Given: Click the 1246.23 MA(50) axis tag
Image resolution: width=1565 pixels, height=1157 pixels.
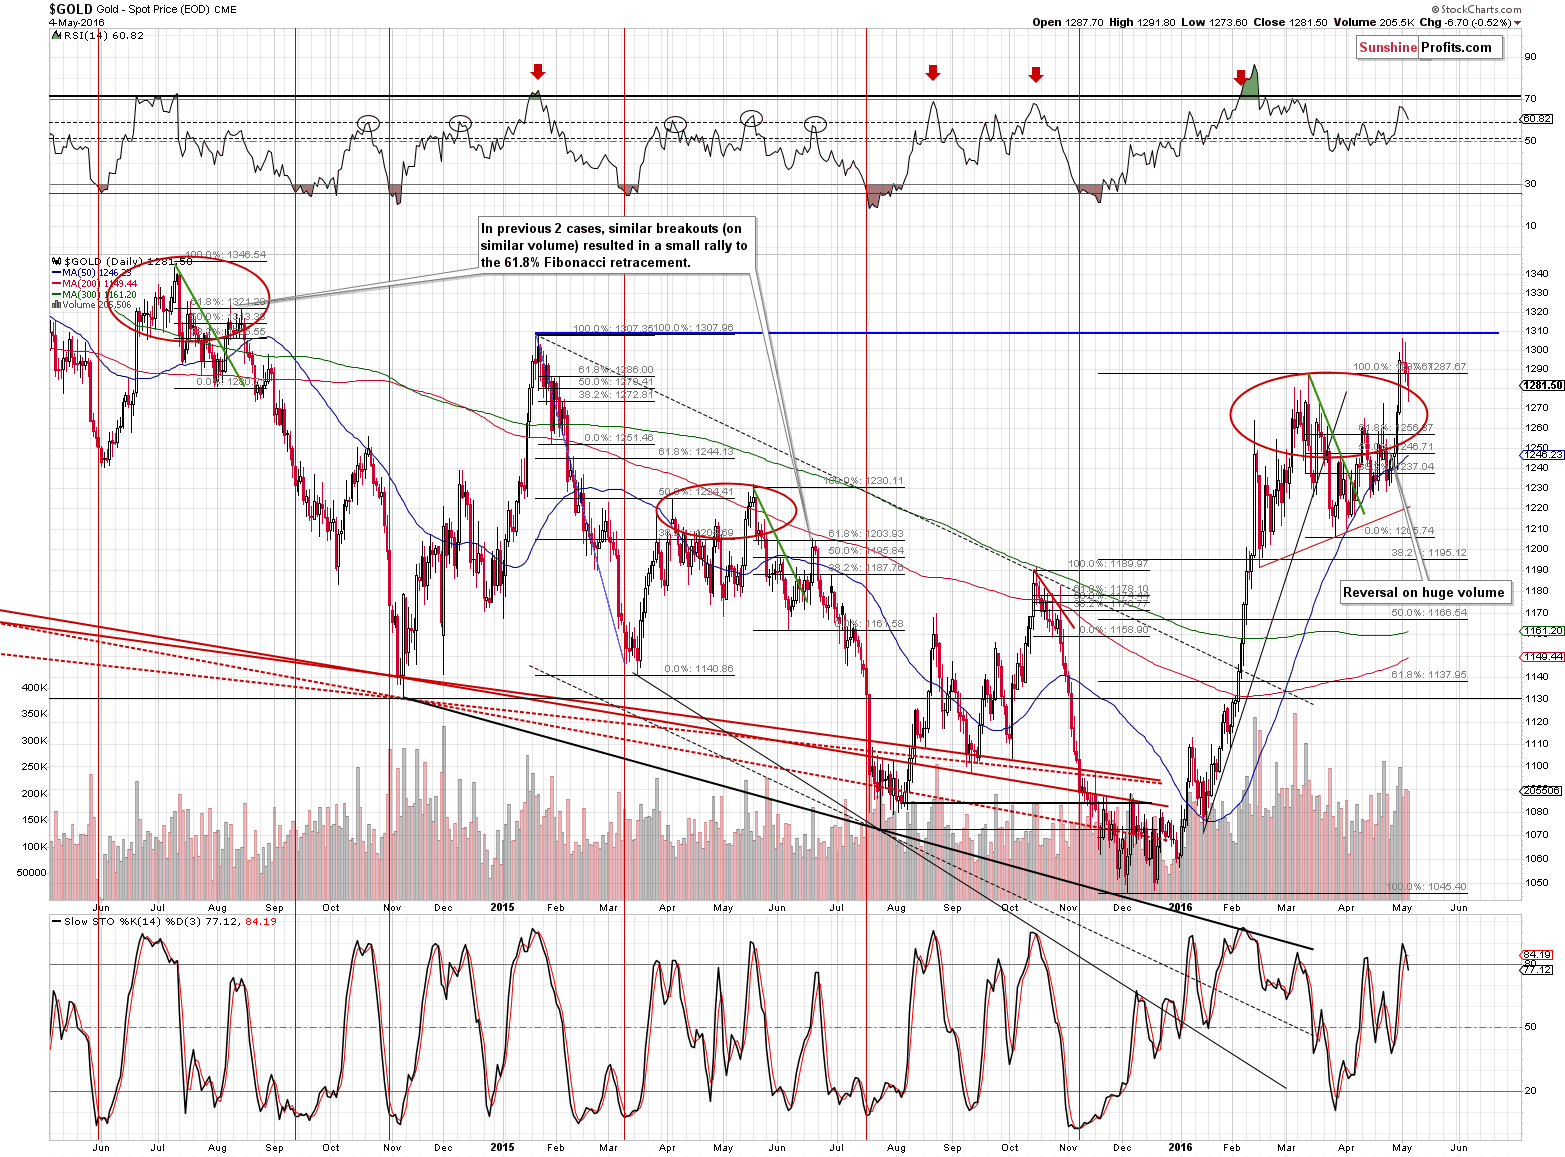Looking at the screenshot, I should tap(1543, 454).
